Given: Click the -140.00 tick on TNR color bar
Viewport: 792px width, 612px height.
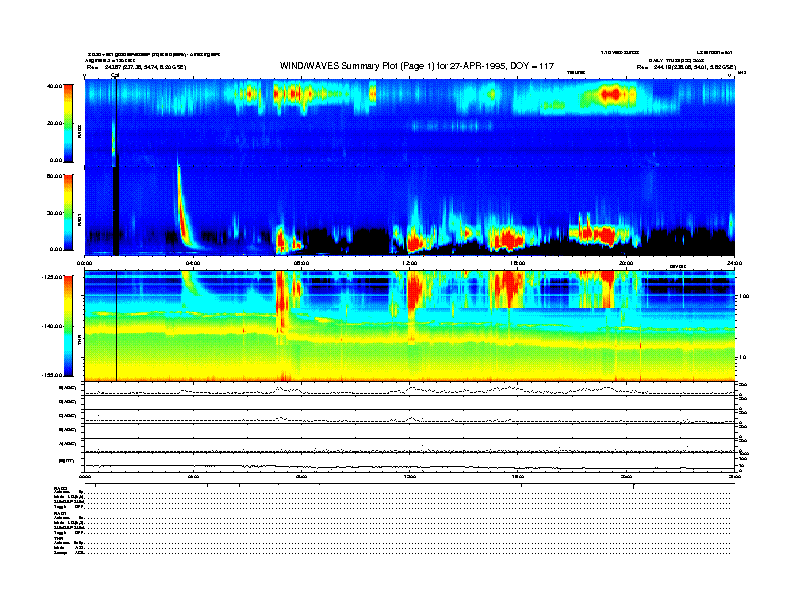Looking at the screenshot, I should (x=52, y=326).
